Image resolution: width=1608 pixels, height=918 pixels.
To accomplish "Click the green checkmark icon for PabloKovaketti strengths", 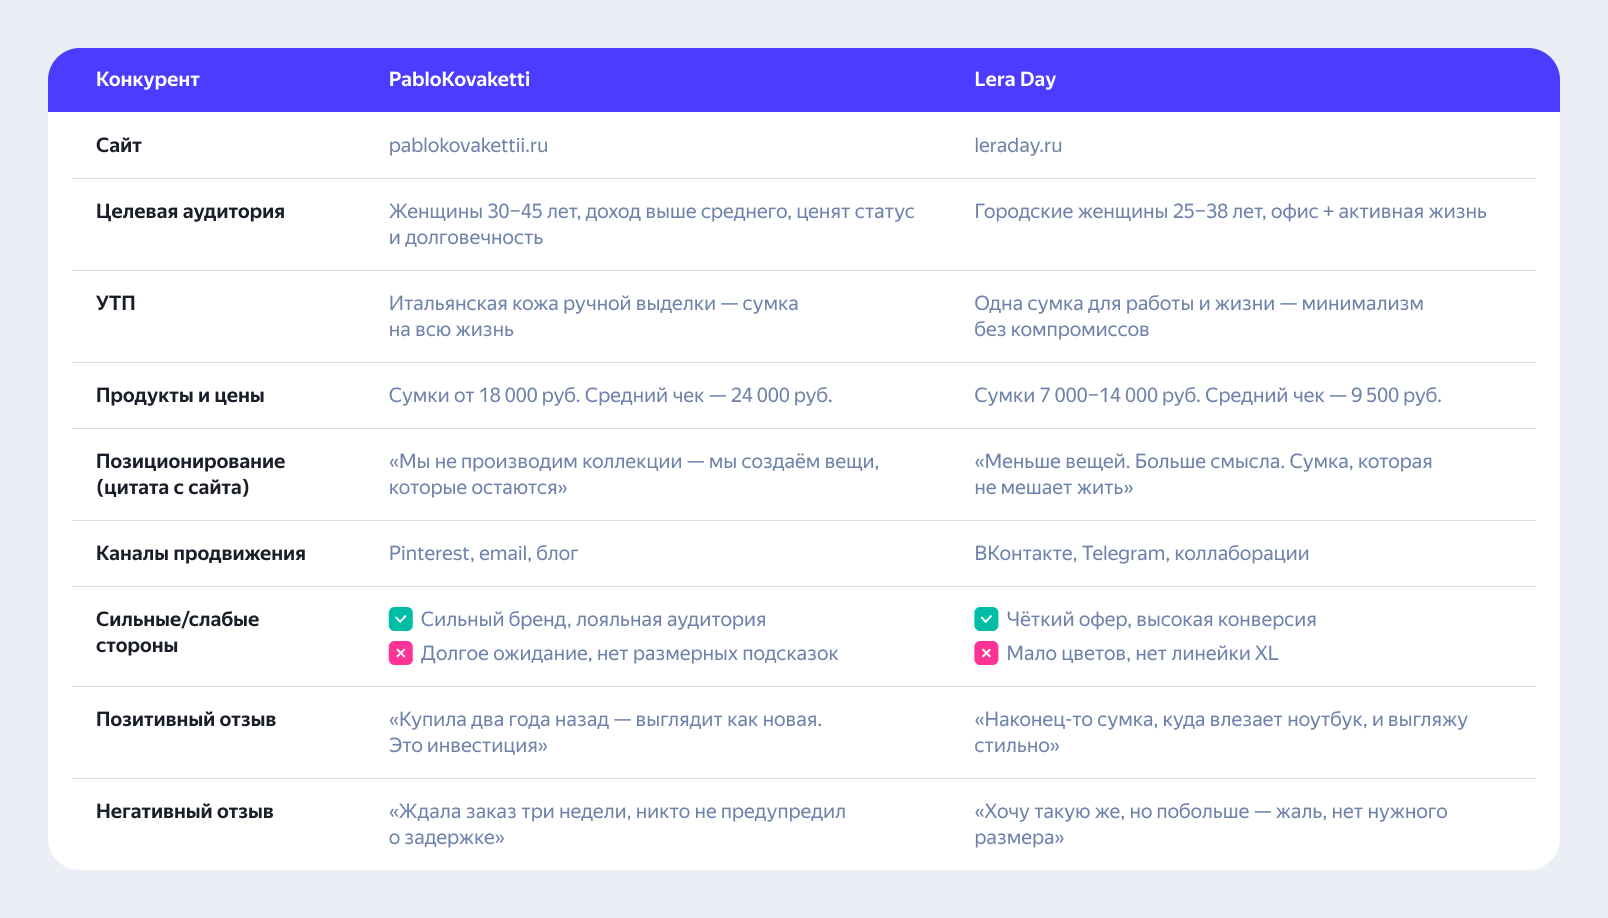I will click(x=400, y=619).
